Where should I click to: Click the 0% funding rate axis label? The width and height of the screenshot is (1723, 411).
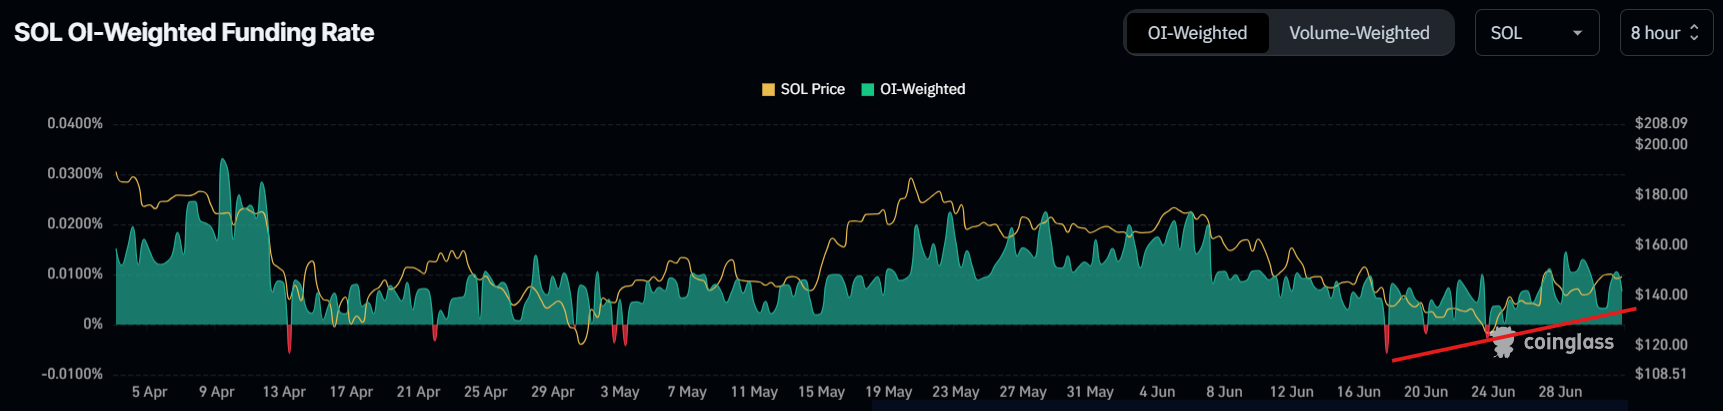[93, 324]
